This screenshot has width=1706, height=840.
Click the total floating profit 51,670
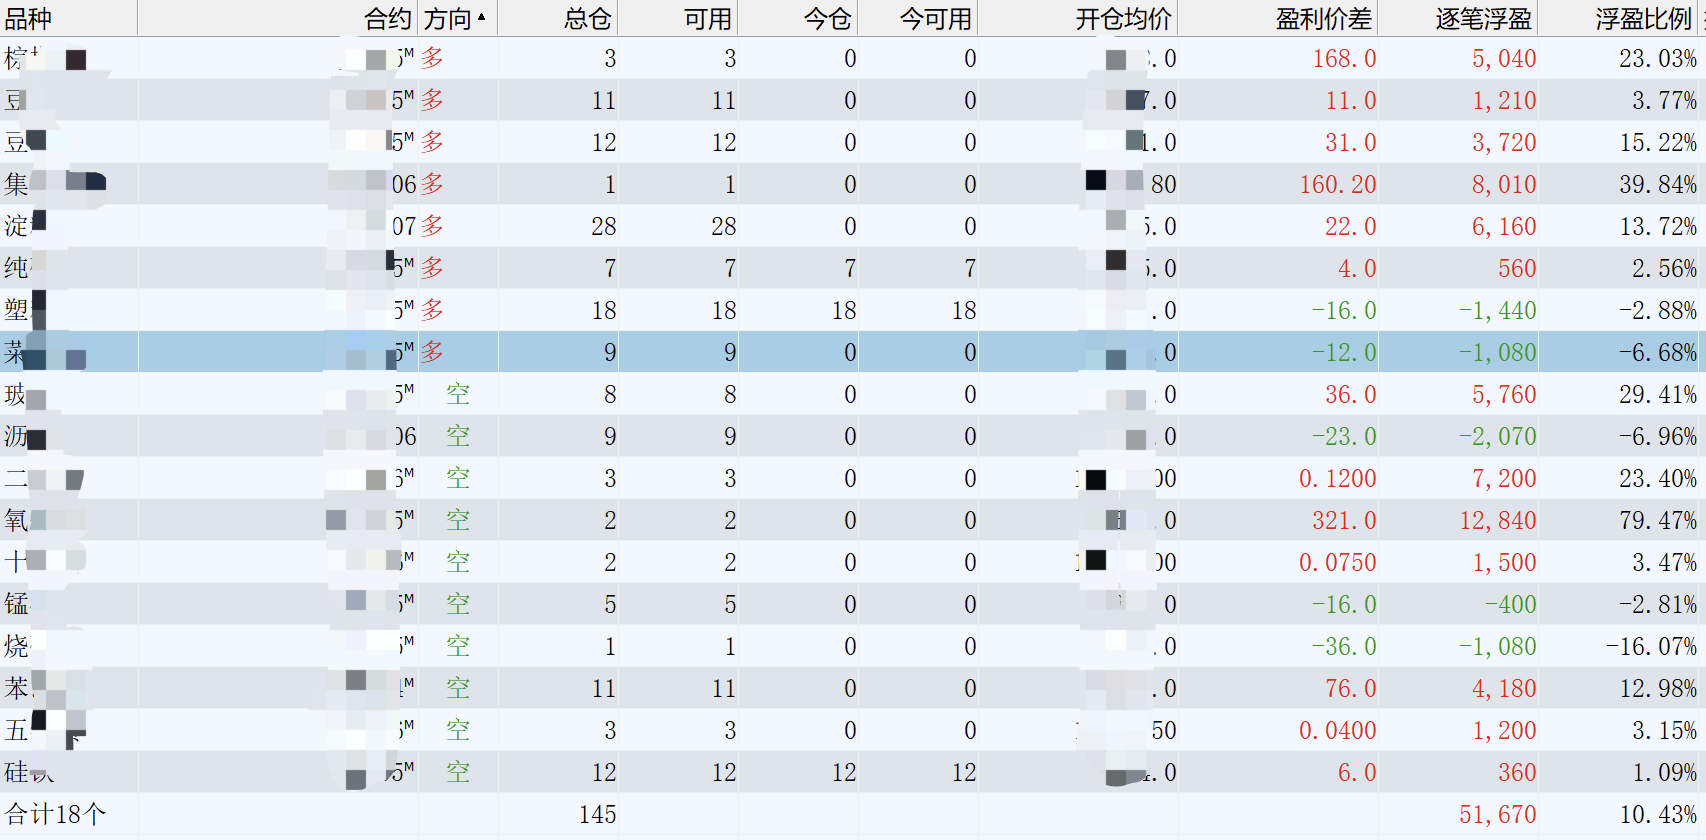[x=1497, y=815]
